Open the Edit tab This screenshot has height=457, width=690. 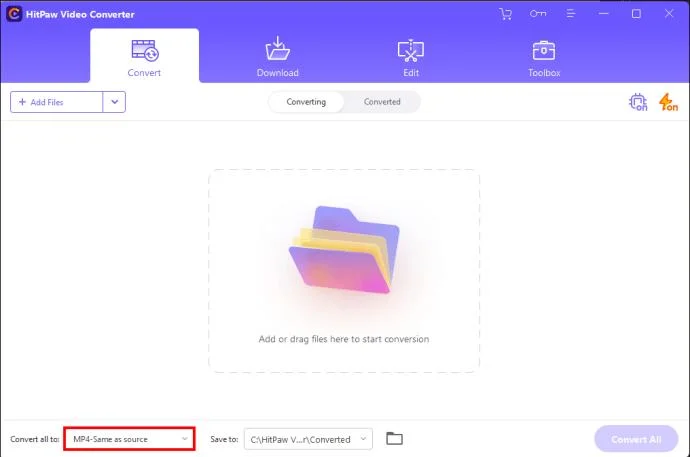[x=411, y=58]
